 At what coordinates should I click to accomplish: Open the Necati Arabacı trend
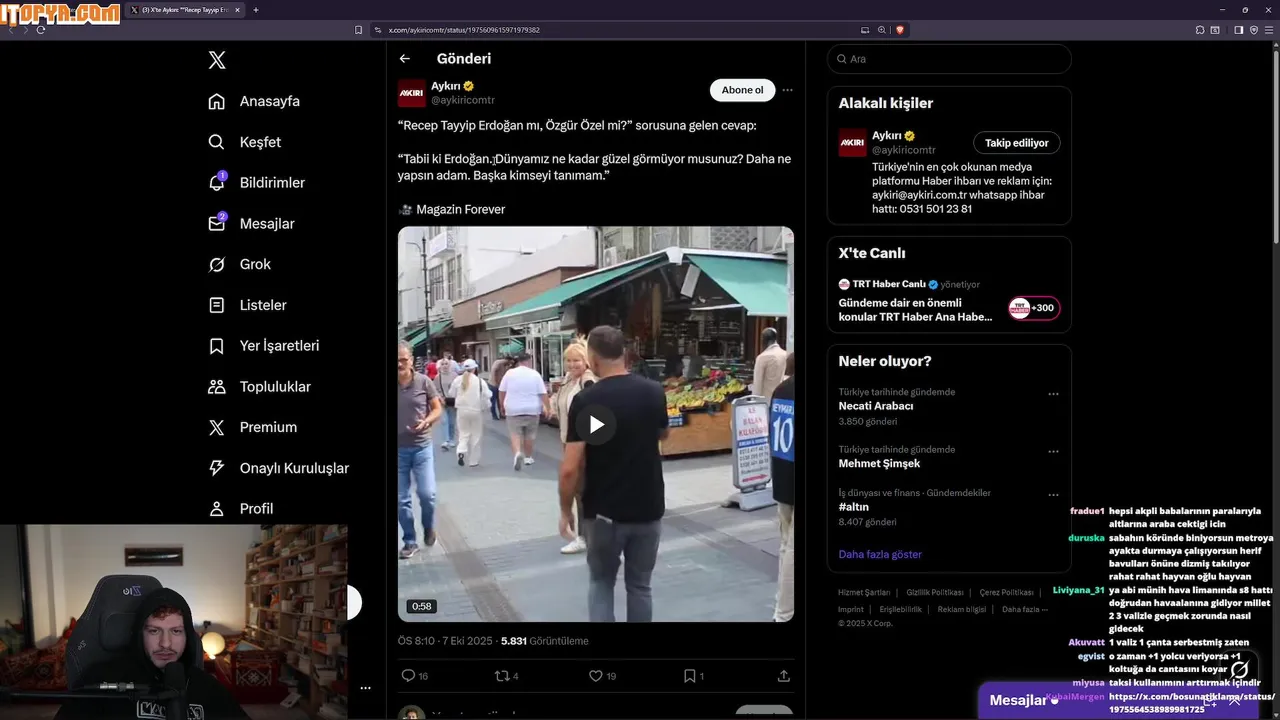(875, 406)
